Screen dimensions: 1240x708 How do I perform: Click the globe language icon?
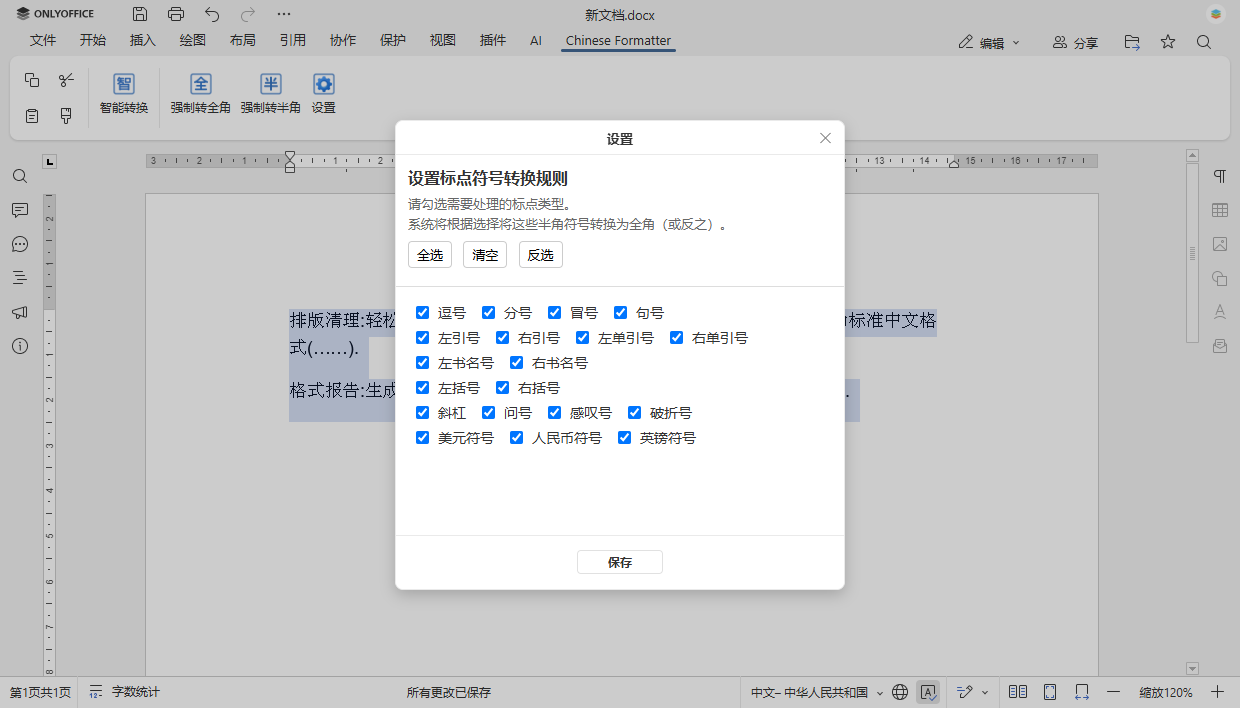[900, 692]
